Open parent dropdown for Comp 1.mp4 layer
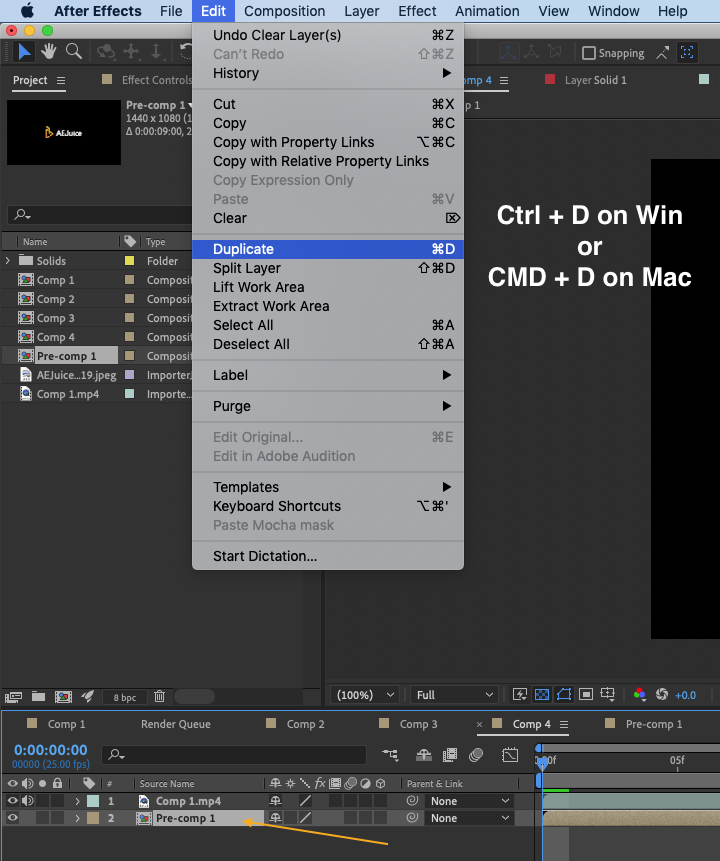 click(470, 801)
